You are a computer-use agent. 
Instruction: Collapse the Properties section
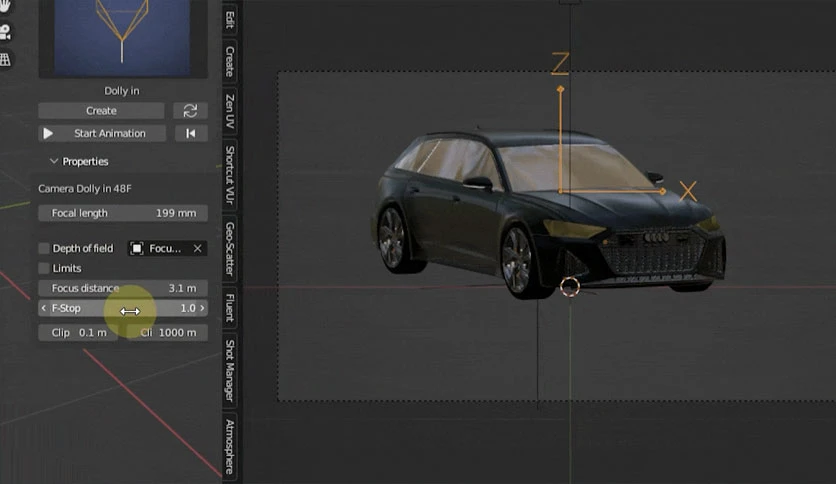tap(53, 161)
